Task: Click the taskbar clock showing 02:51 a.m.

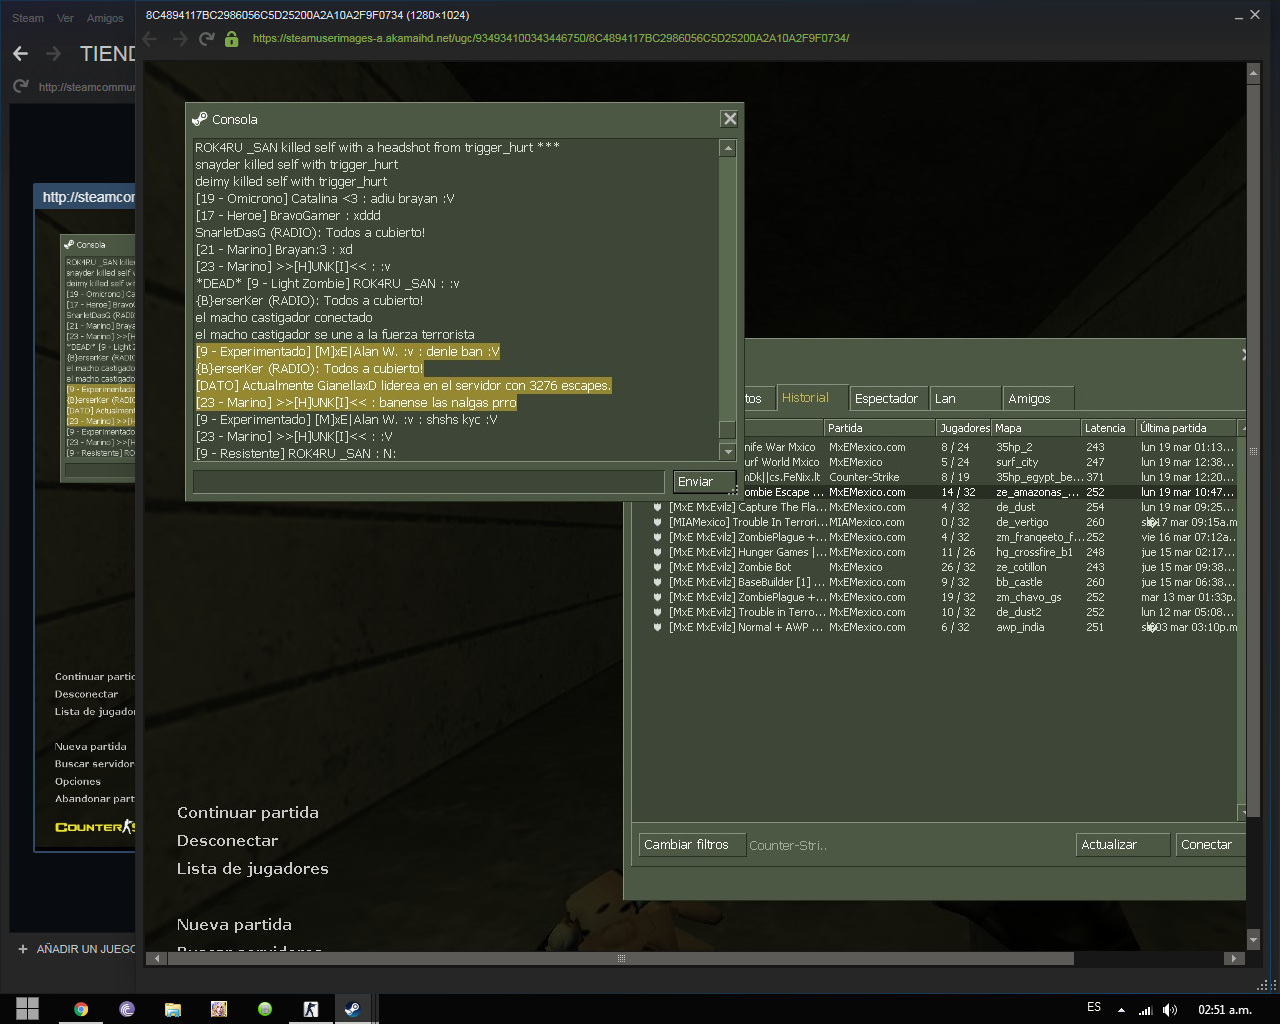Action: (x=1225, y=1010)
